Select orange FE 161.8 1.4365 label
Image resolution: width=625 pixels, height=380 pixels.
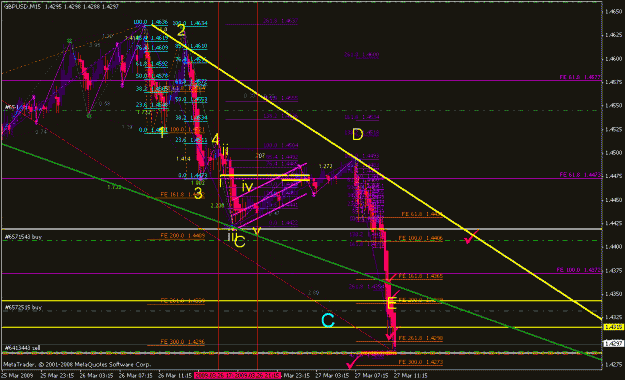[x=421, y=276]
